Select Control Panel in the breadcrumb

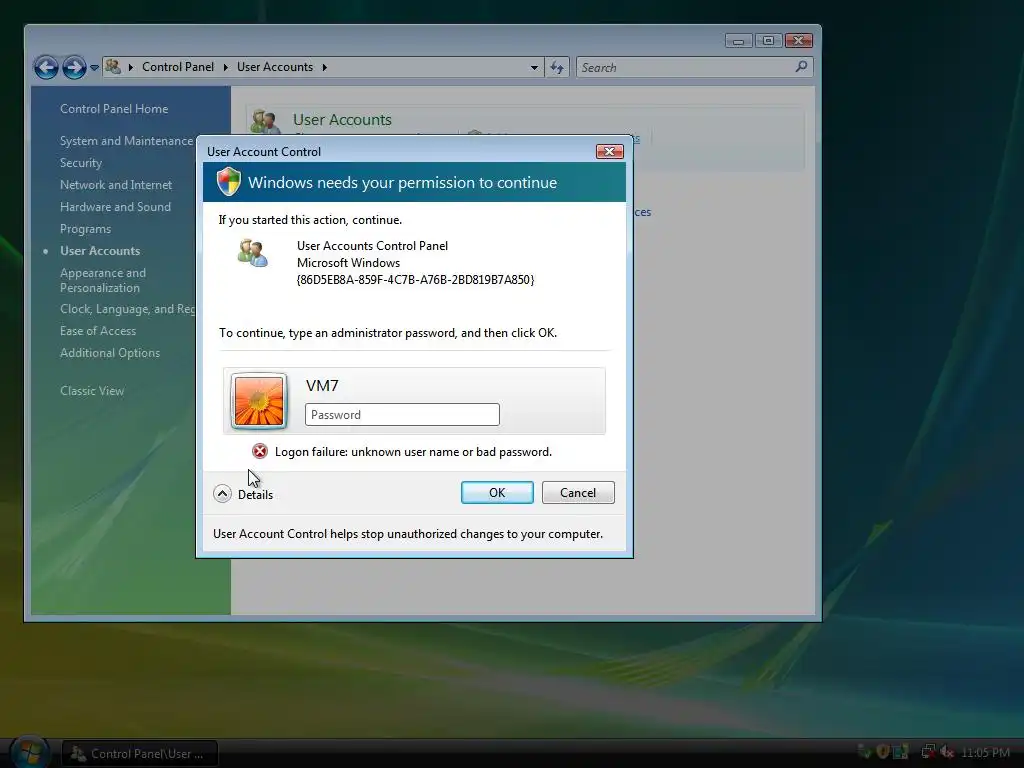click(178, 67)
